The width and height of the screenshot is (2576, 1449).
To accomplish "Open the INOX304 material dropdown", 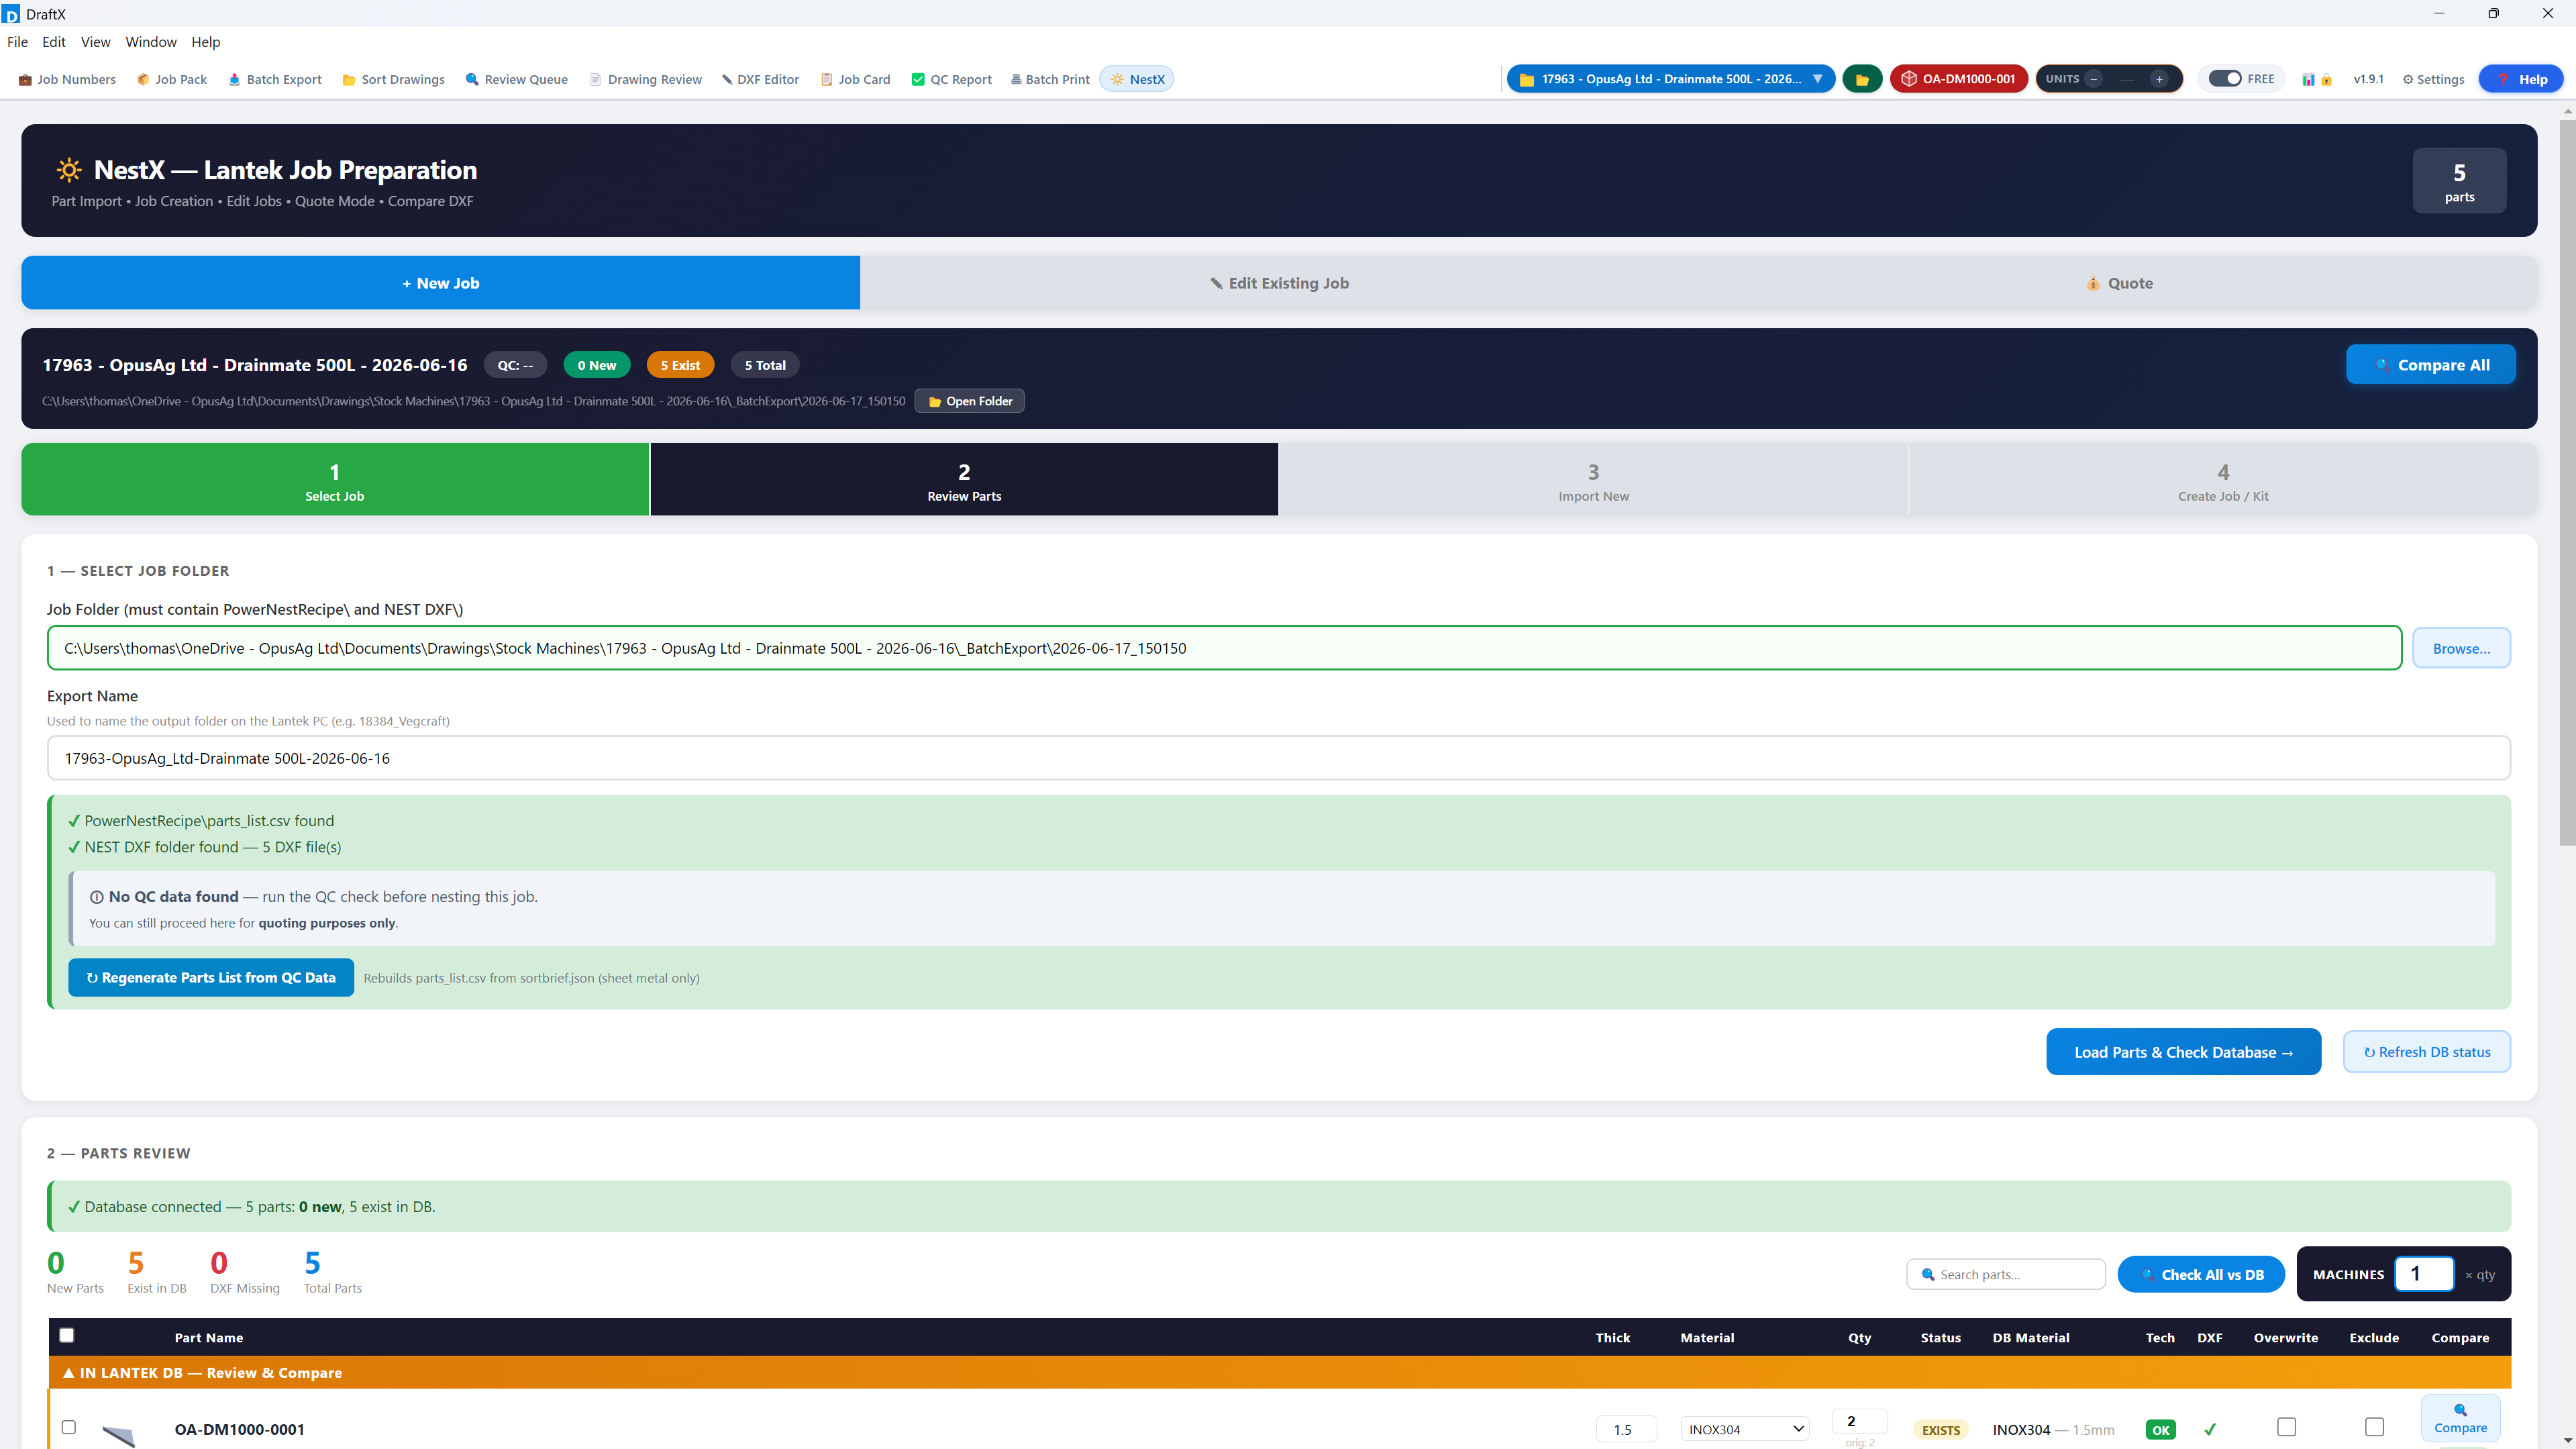I will click(x=1745, y=1430).
